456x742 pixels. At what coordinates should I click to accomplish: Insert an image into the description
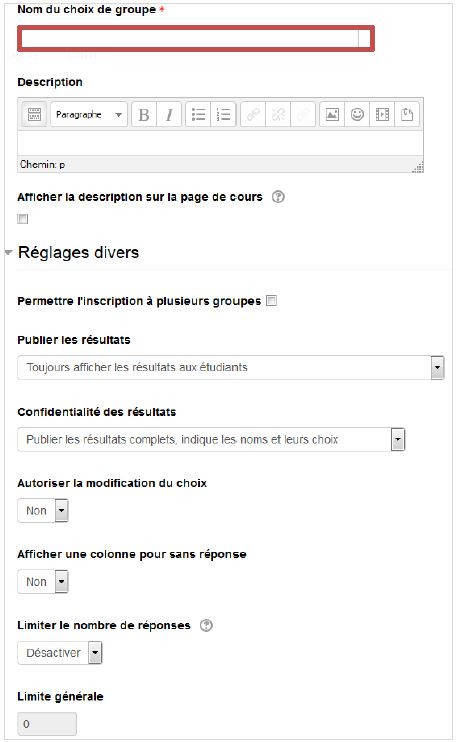pyautogui.click(x=332, y=115)
